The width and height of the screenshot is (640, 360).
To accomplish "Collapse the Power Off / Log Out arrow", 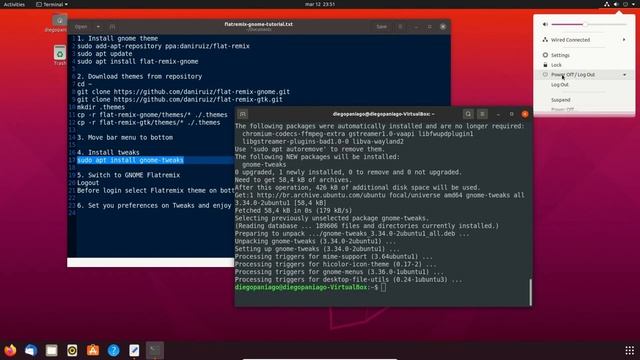I will [x=624, y=75].
